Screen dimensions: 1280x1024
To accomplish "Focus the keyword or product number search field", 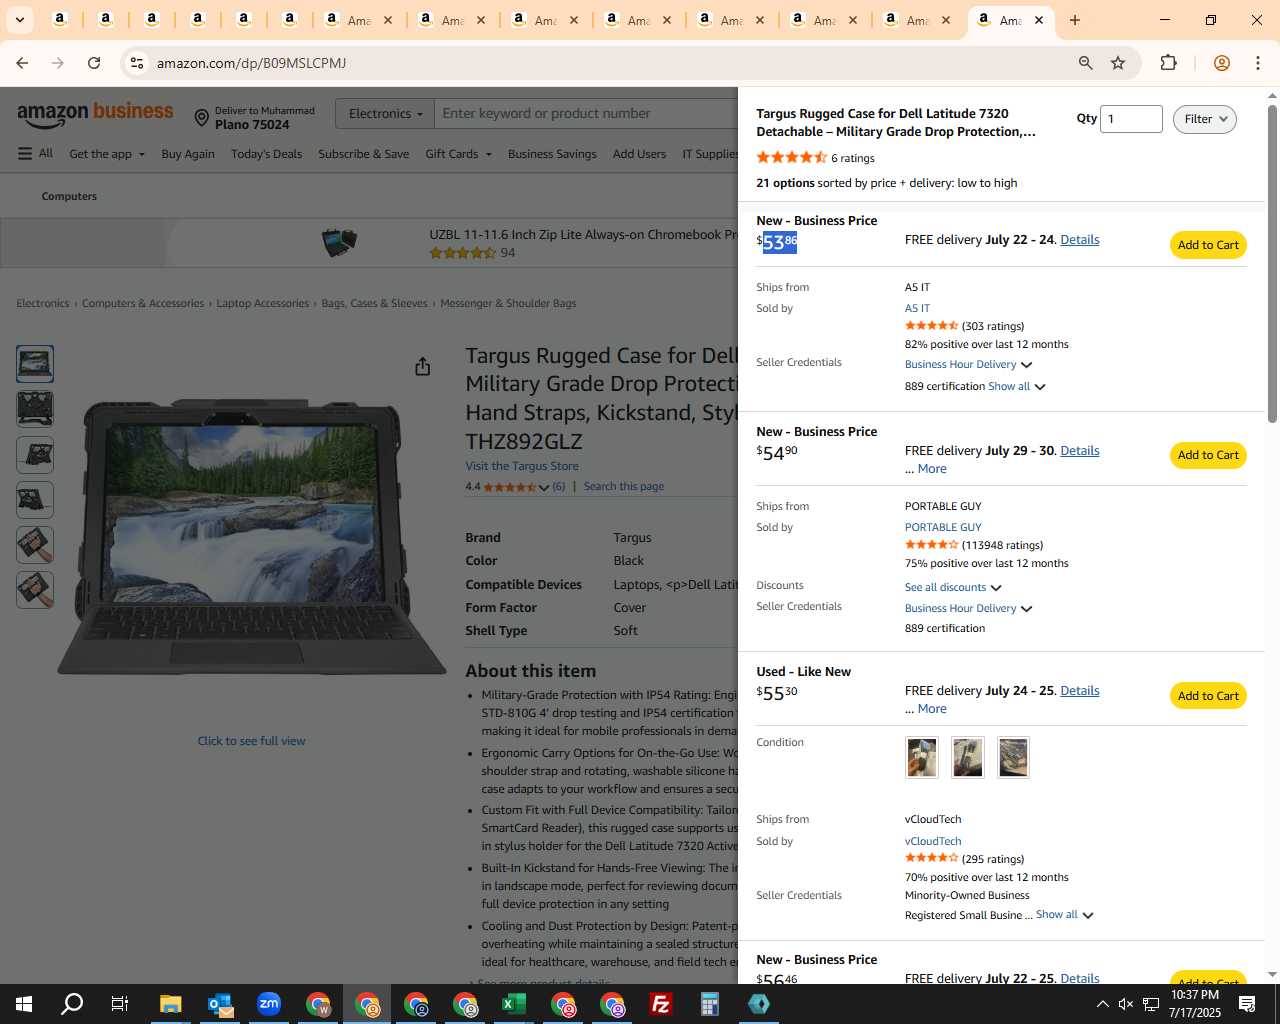I will coord(586,114).
